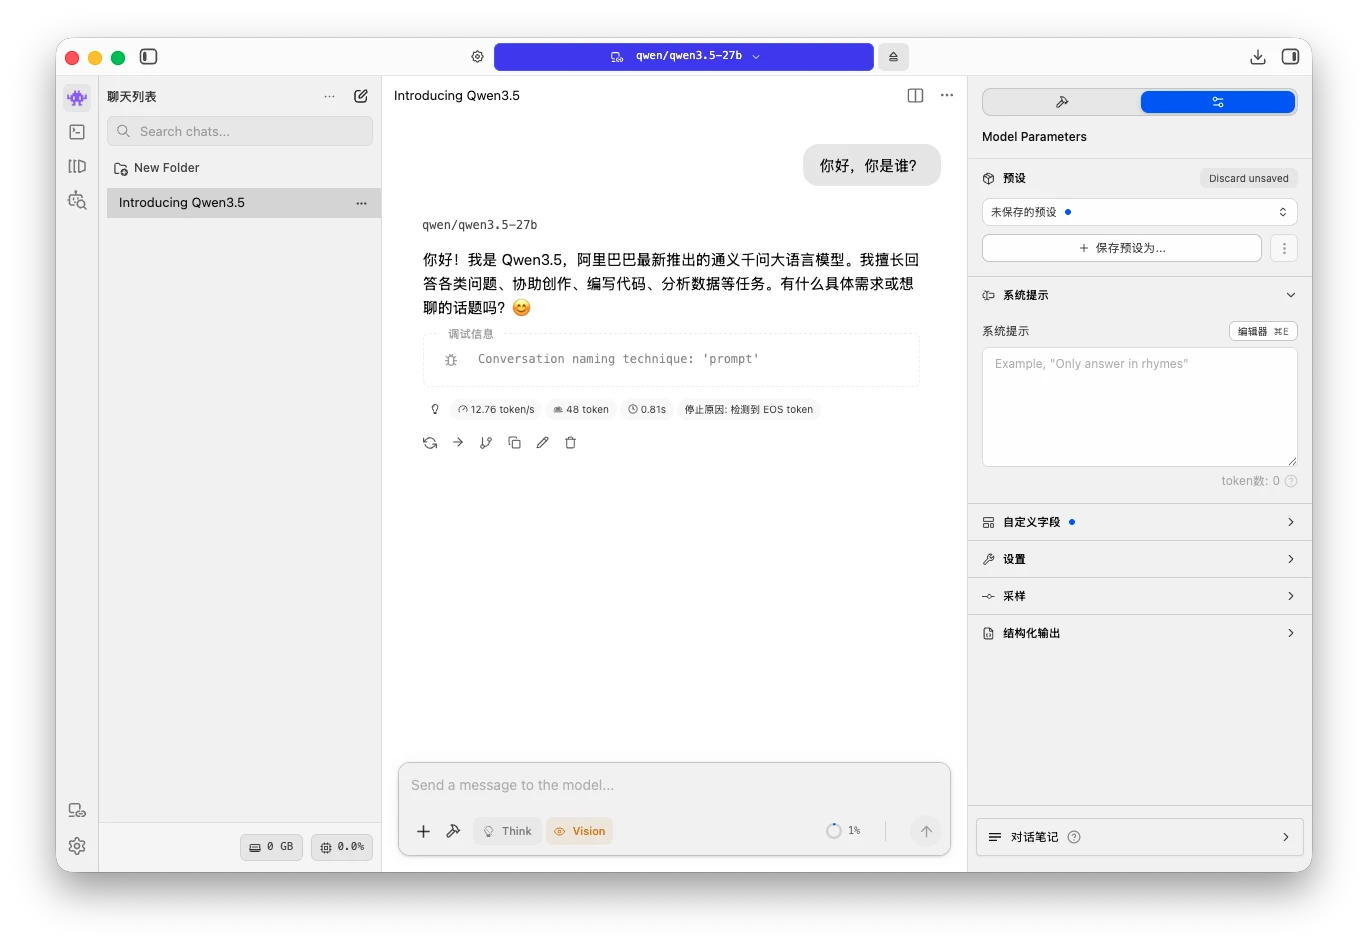Collapse the 系统提示 system prompt section

[x=1290, y=295]
